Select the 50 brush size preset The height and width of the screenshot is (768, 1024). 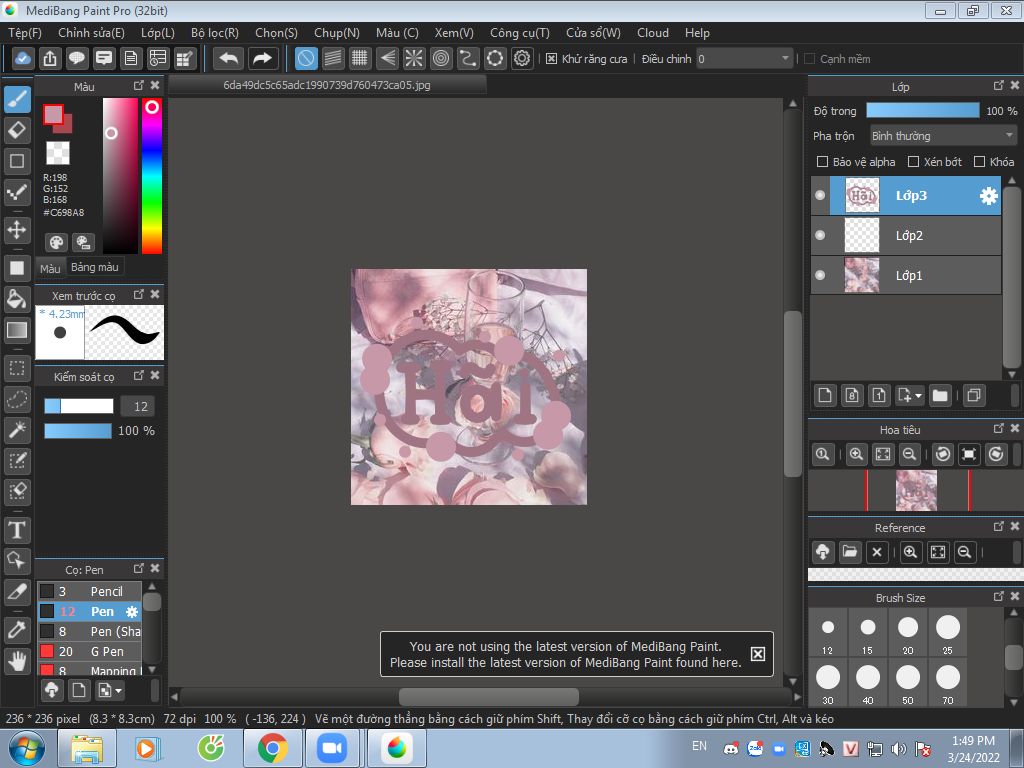[908, 682]
